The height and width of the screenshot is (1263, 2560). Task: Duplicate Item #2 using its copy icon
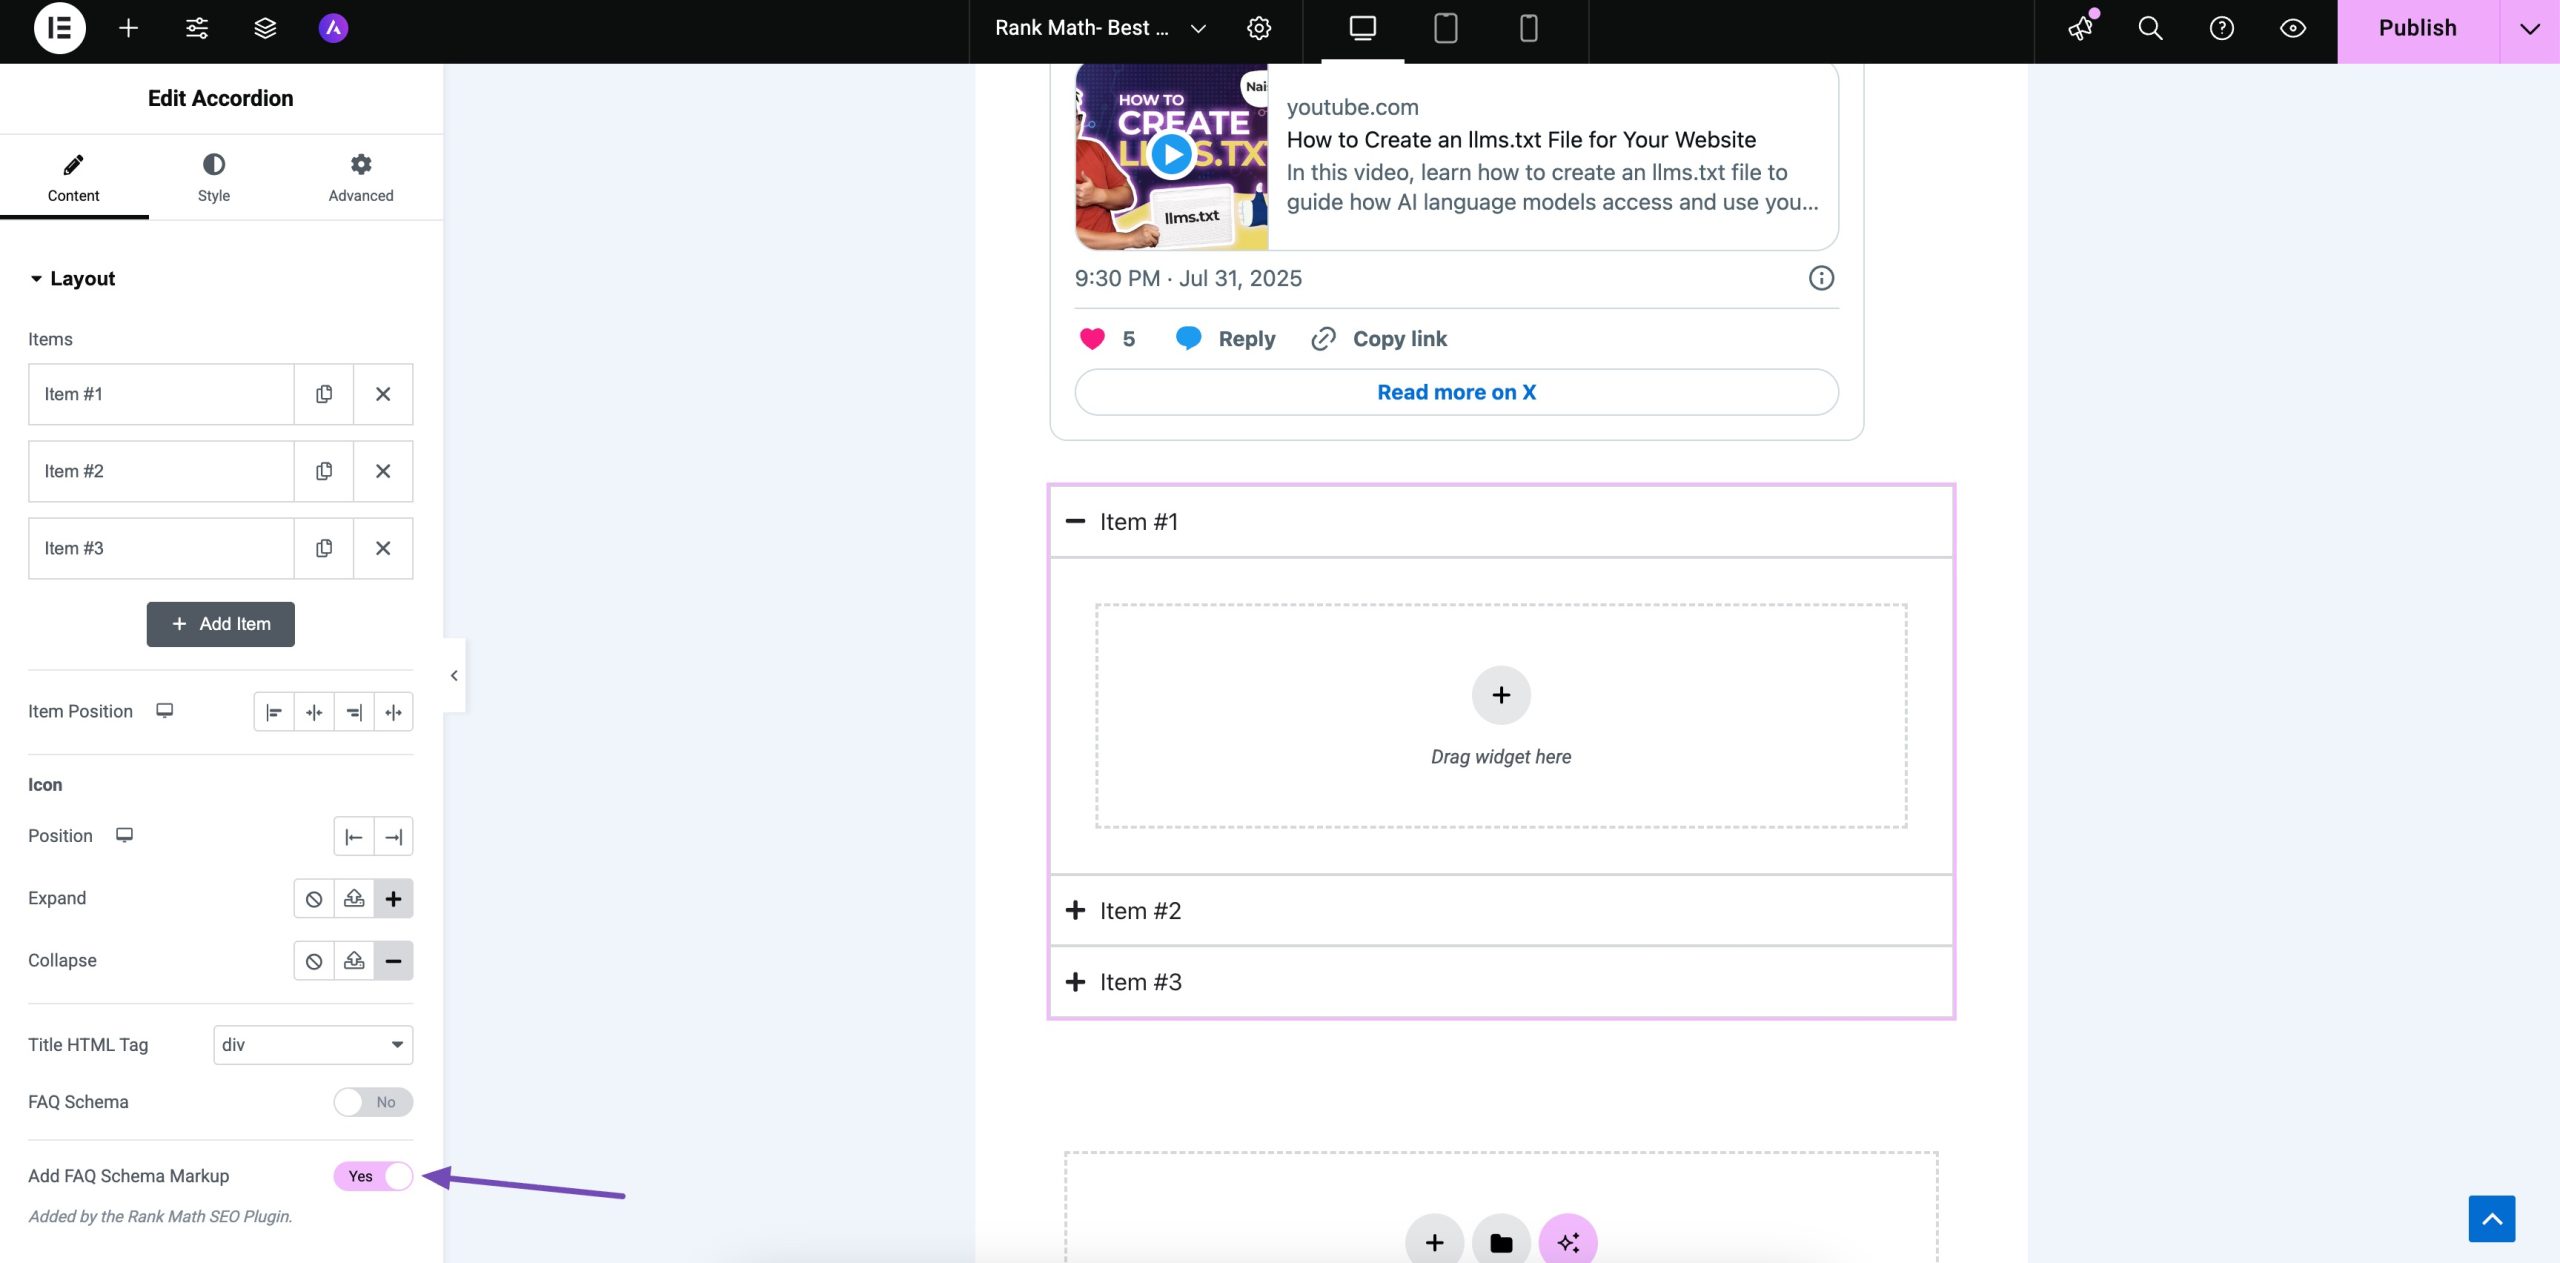pos(322,470)
